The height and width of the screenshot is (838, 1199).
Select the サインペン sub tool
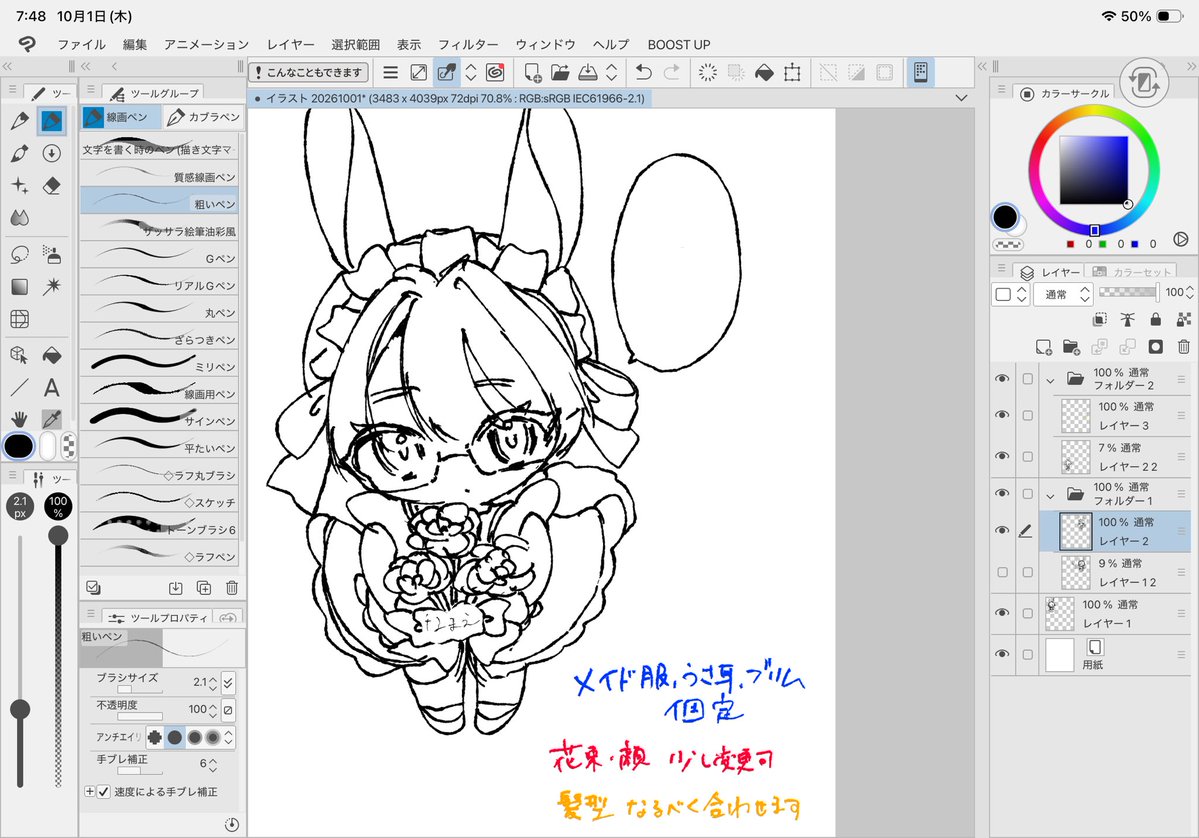click(x=159, y=420)
